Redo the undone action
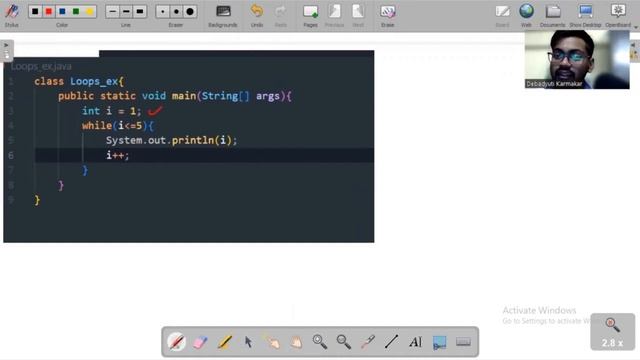Screen dimensions: 640x360 [280, 15]
